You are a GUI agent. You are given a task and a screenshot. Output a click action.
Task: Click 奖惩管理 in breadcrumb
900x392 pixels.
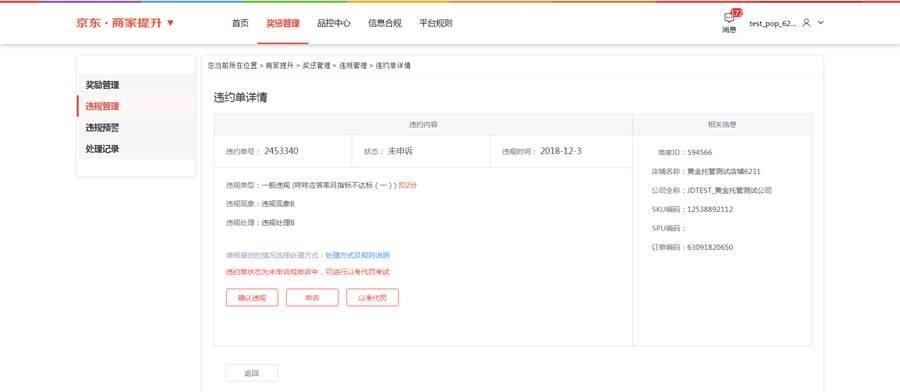pos(316,66)
